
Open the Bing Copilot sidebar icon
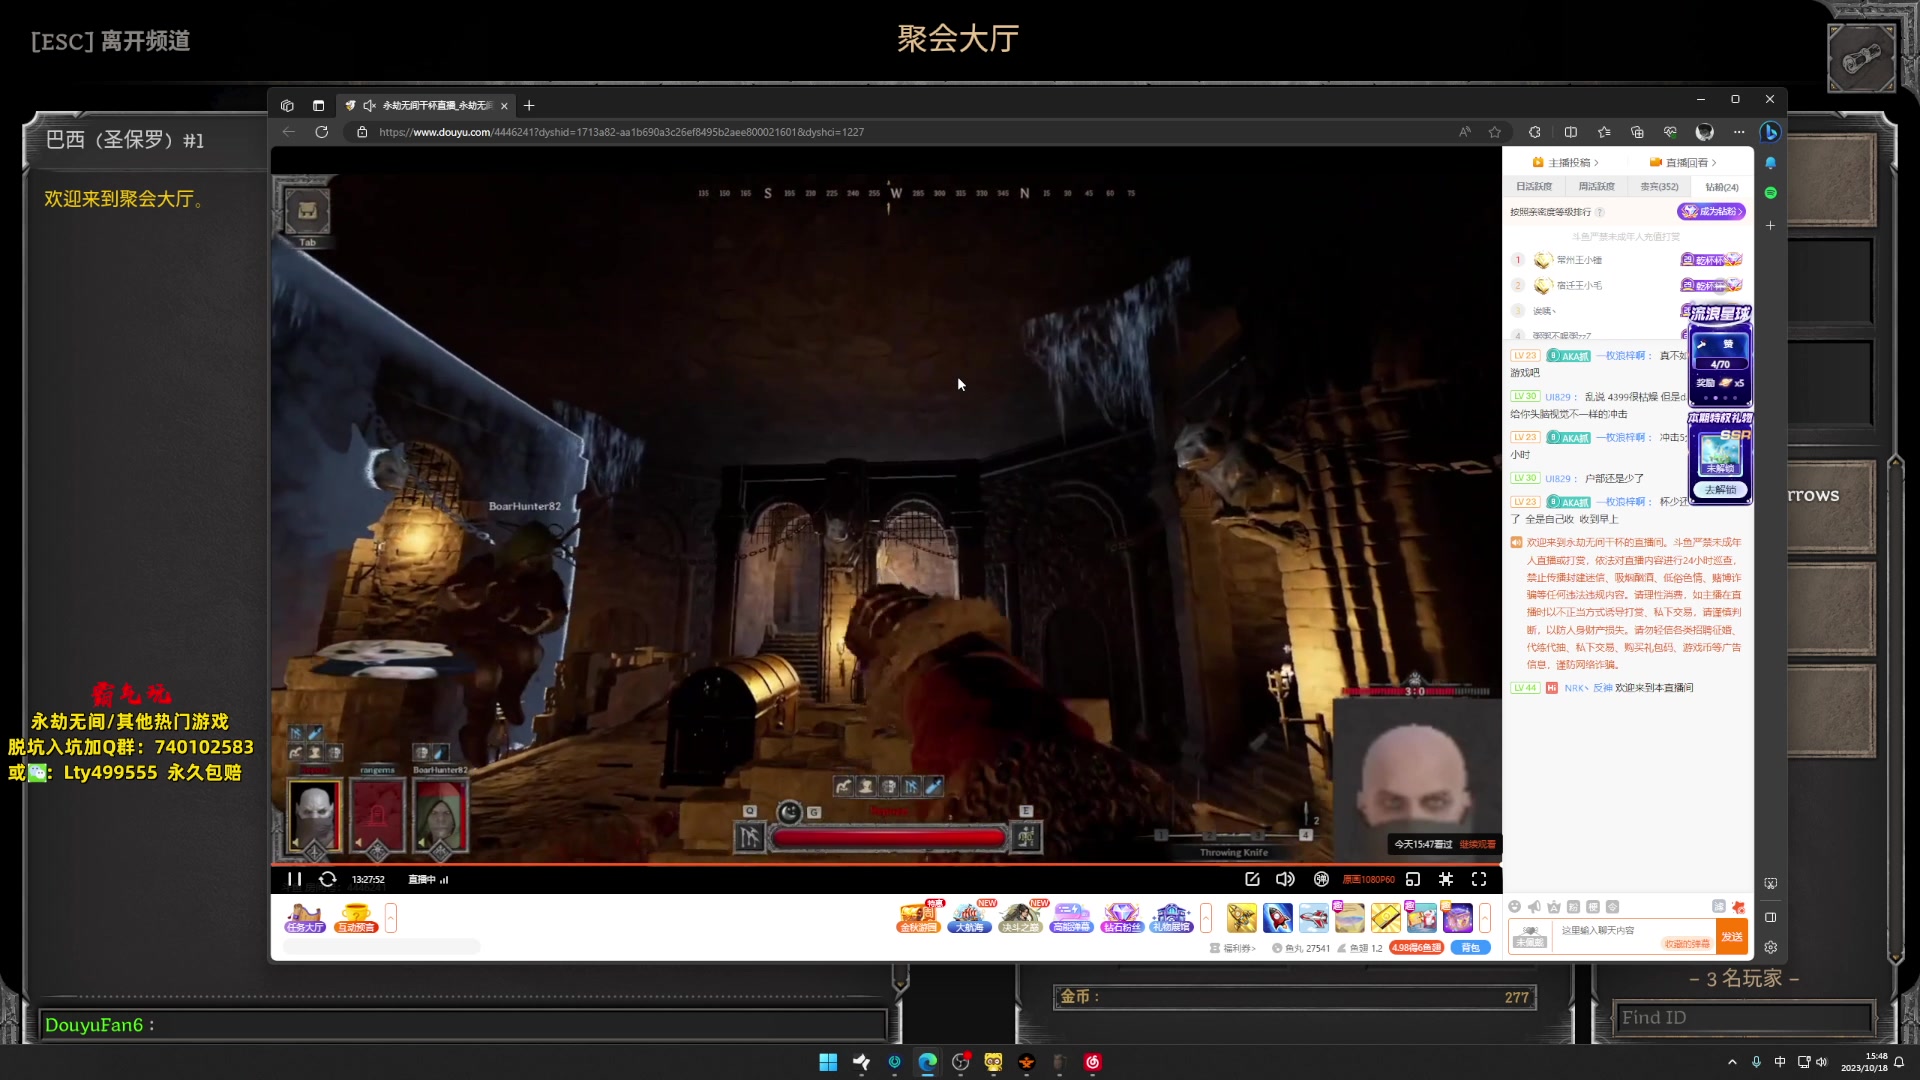pyautogui.click(x=1770, y=132)
